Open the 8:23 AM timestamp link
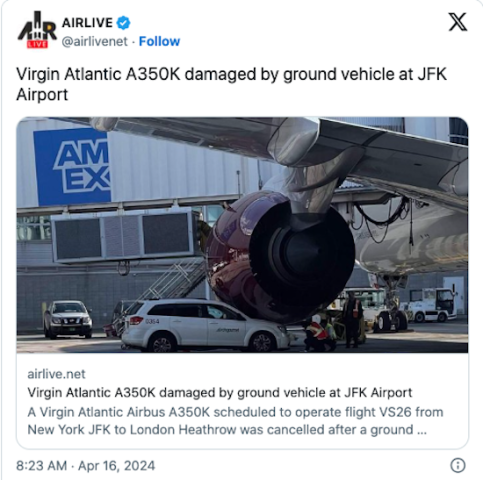The height and width of the screenshot is (480, 483). pyautogui.click(x=41, y=466)
